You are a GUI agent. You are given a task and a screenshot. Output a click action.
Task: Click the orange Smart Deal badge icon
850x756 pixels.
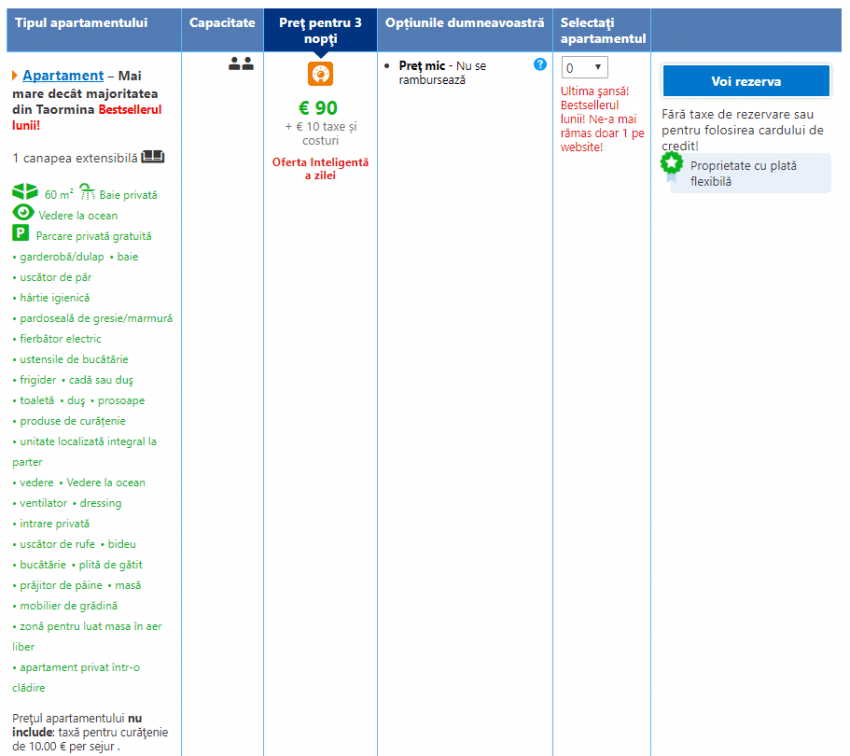320,74
